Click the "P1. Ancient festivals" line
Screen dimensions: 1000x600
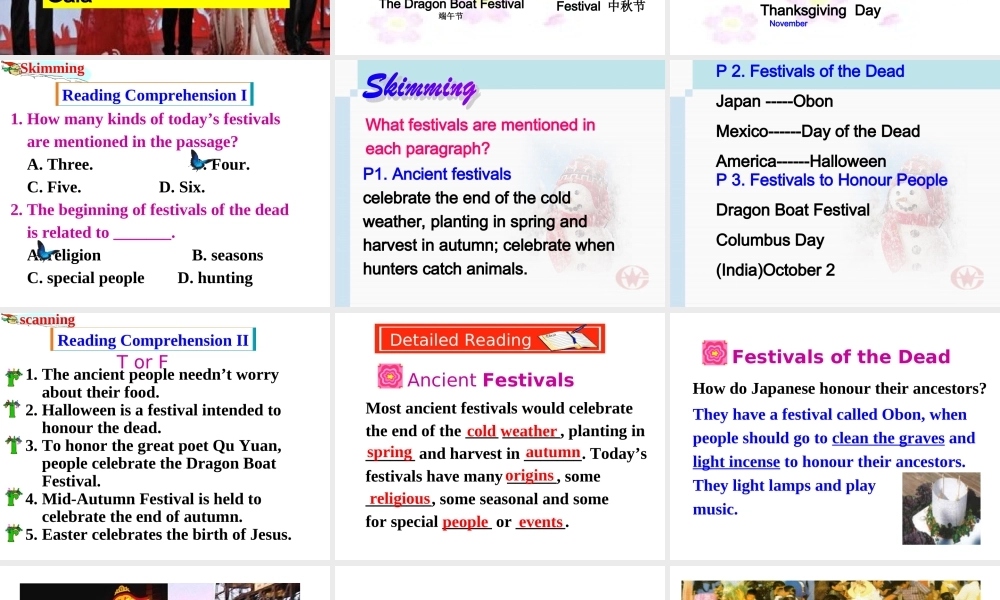pos(437,174)
